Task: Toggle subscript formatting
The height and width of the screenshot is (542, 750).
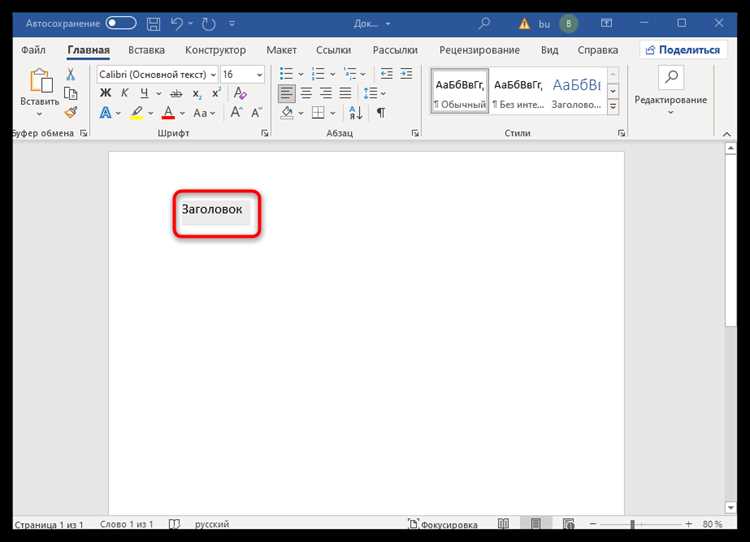Action: [197, 94]
